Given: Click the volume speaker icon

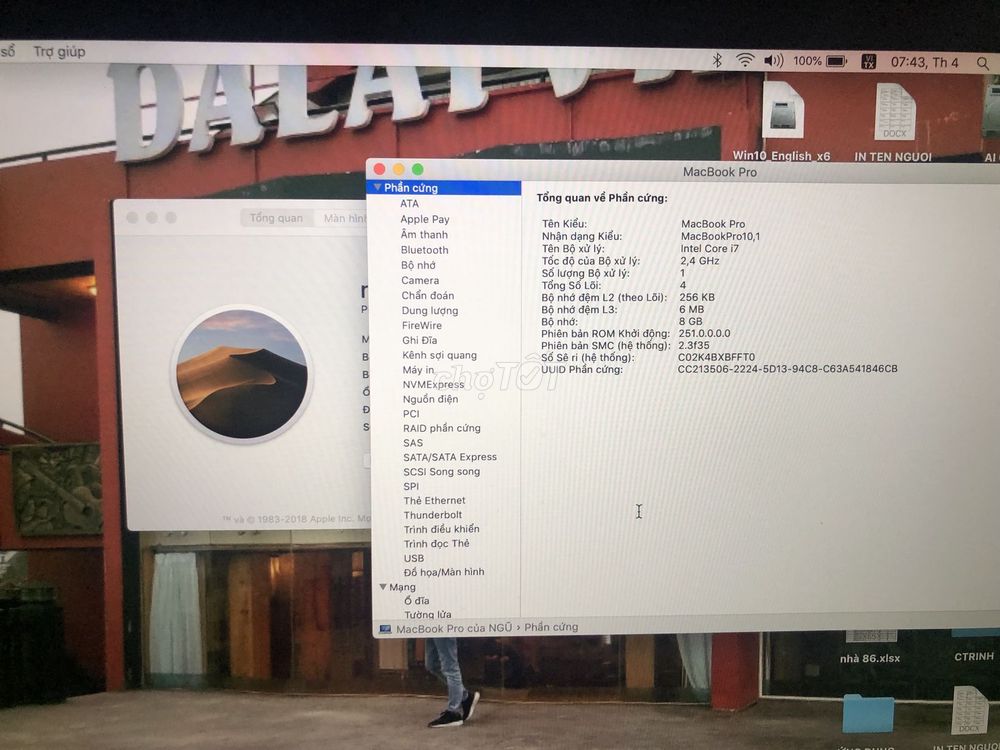Looking at the screenshot, I should pyautogui.click(x=774, y=61).
